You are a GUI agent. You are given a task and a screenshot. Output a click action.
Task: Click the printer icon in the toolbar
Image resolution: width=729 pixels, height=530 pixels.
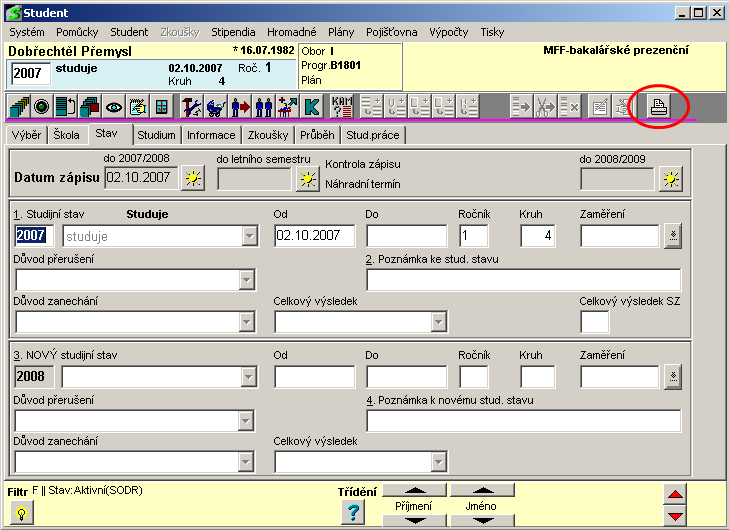pos(659,106)
